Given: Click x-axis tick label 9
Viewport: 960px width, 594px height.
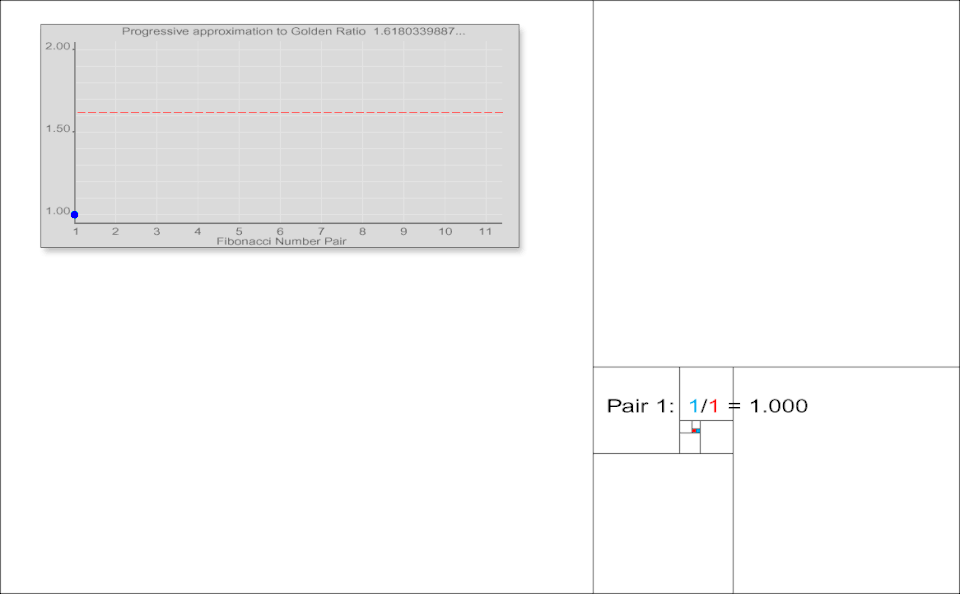Looking at the screenshot, I should [x=403, y=232].
